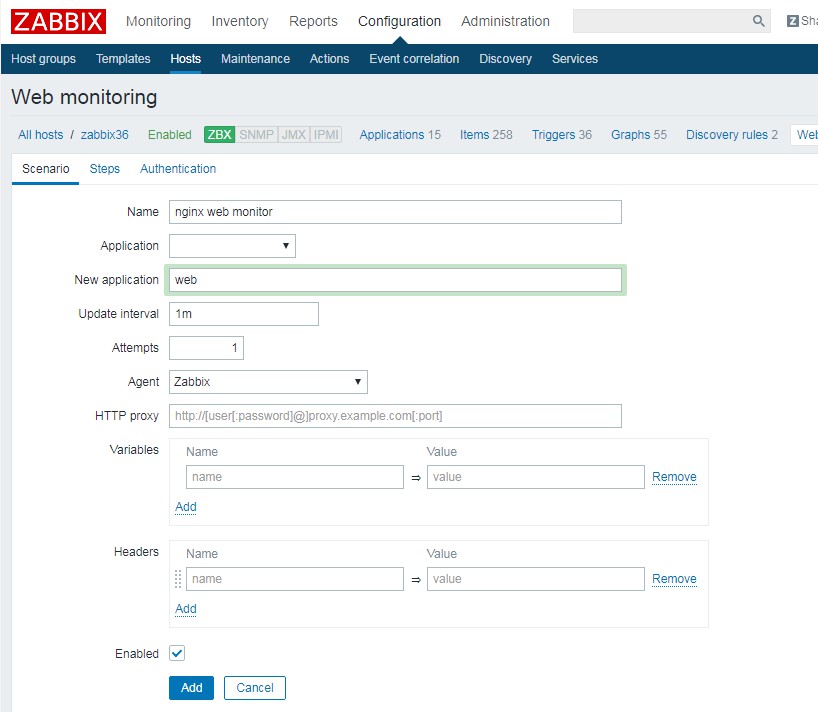Open the Application dropdown
This screenshot has width=818, height=712.
pyautogui.click(x=232, y=246)
